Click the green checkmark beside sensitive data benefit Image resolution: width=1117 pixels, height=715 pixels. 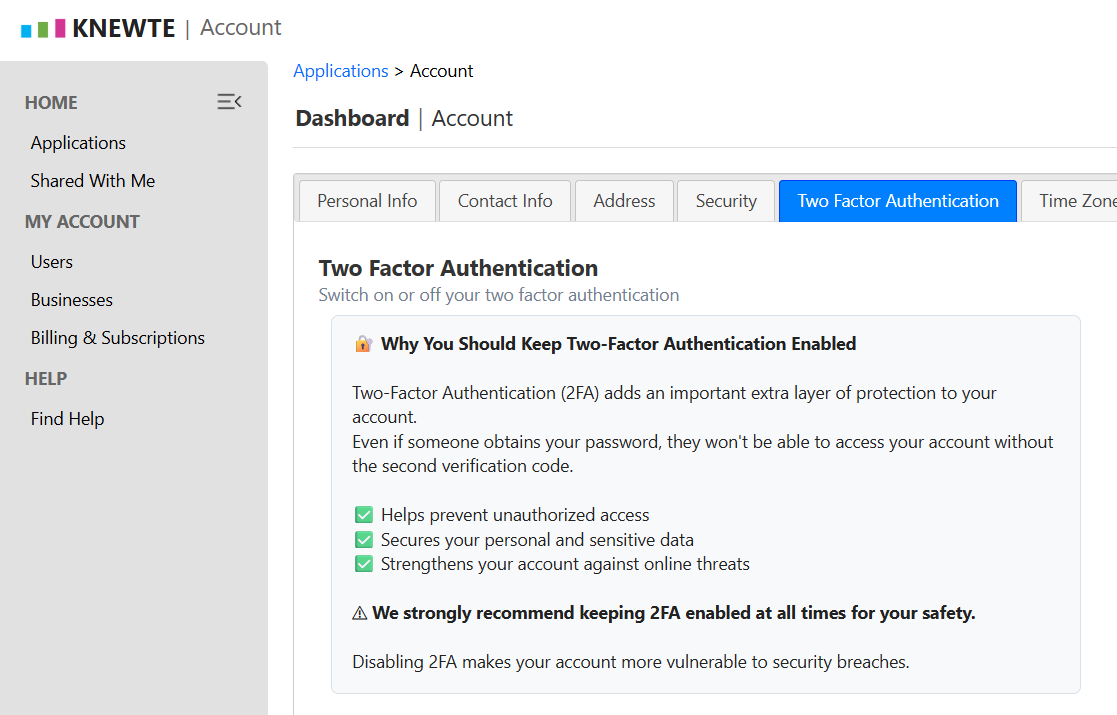click(x=364, y=539)
